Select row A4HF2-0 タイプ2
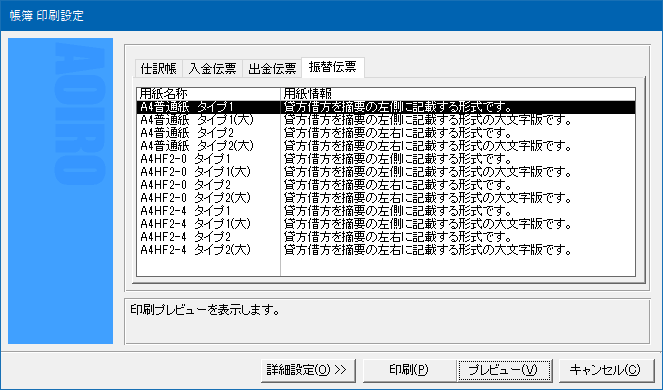The width and height of the screenshot is (663, 390). point(386,185)
